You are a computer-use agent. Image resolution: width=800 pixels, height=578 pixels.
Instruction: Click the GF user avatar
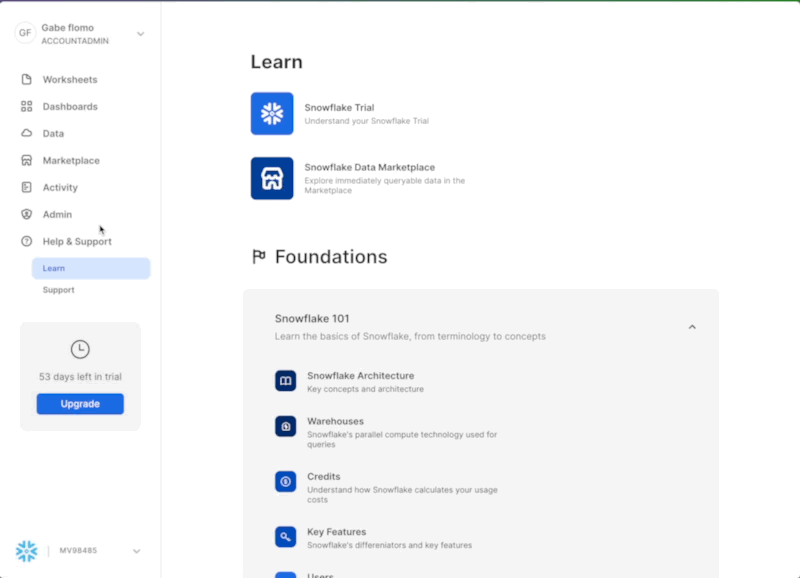coord(25,33)
